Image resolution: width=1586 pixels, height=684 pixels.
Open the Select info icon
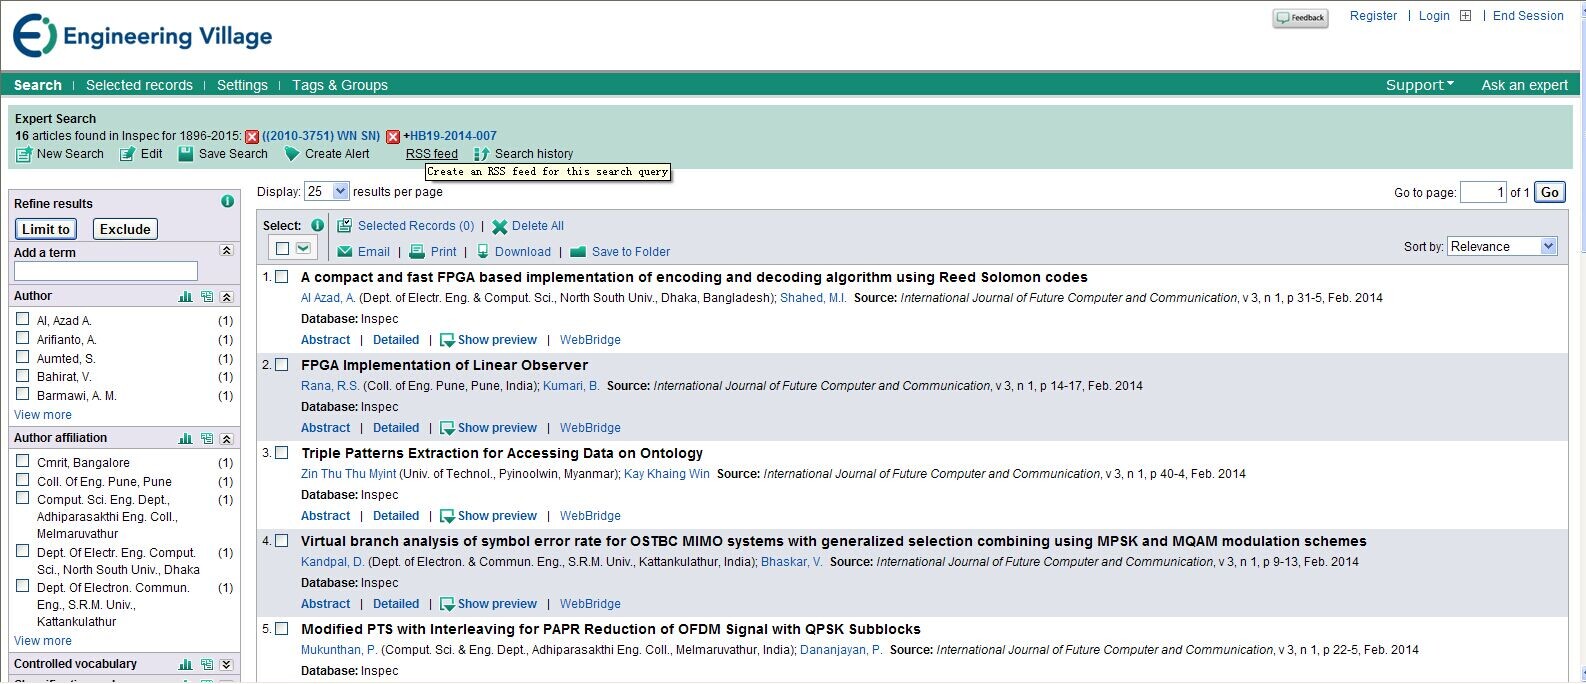(x=317, y=225)
